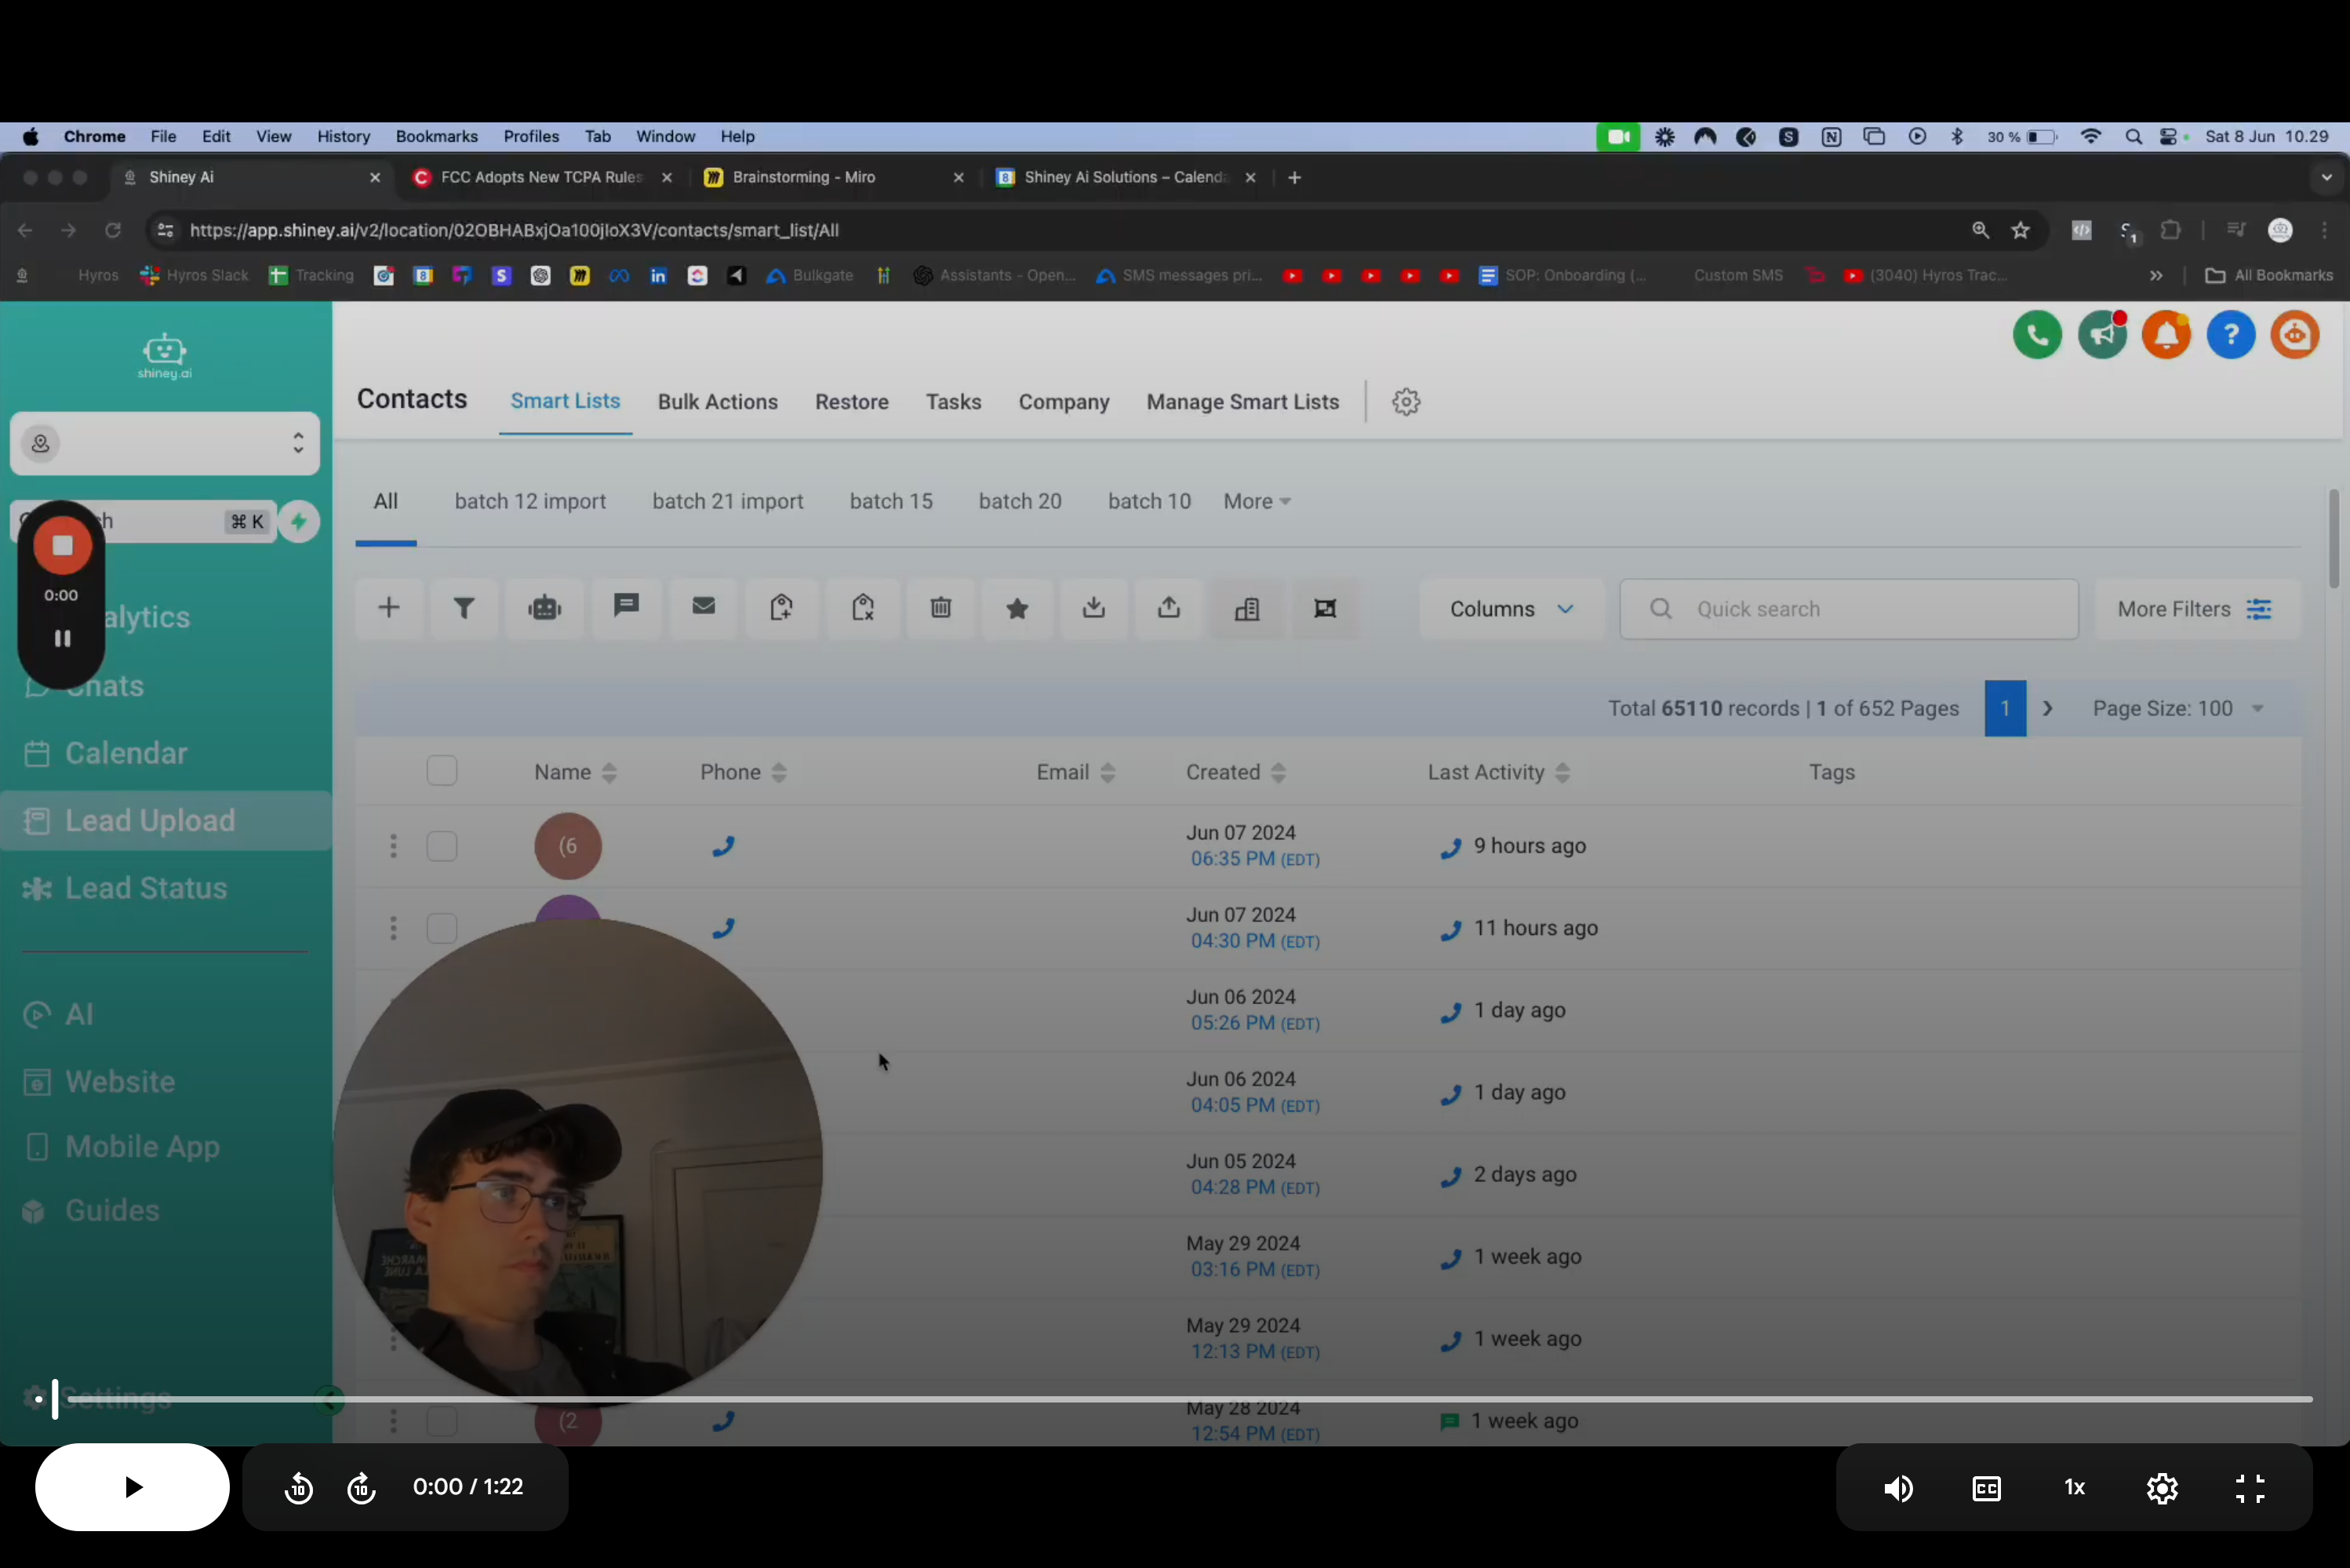The height and width of the screenshot is (1568, 2350).
Task: Click the green phone dialer icon
Action: [x=2037, y=335]
